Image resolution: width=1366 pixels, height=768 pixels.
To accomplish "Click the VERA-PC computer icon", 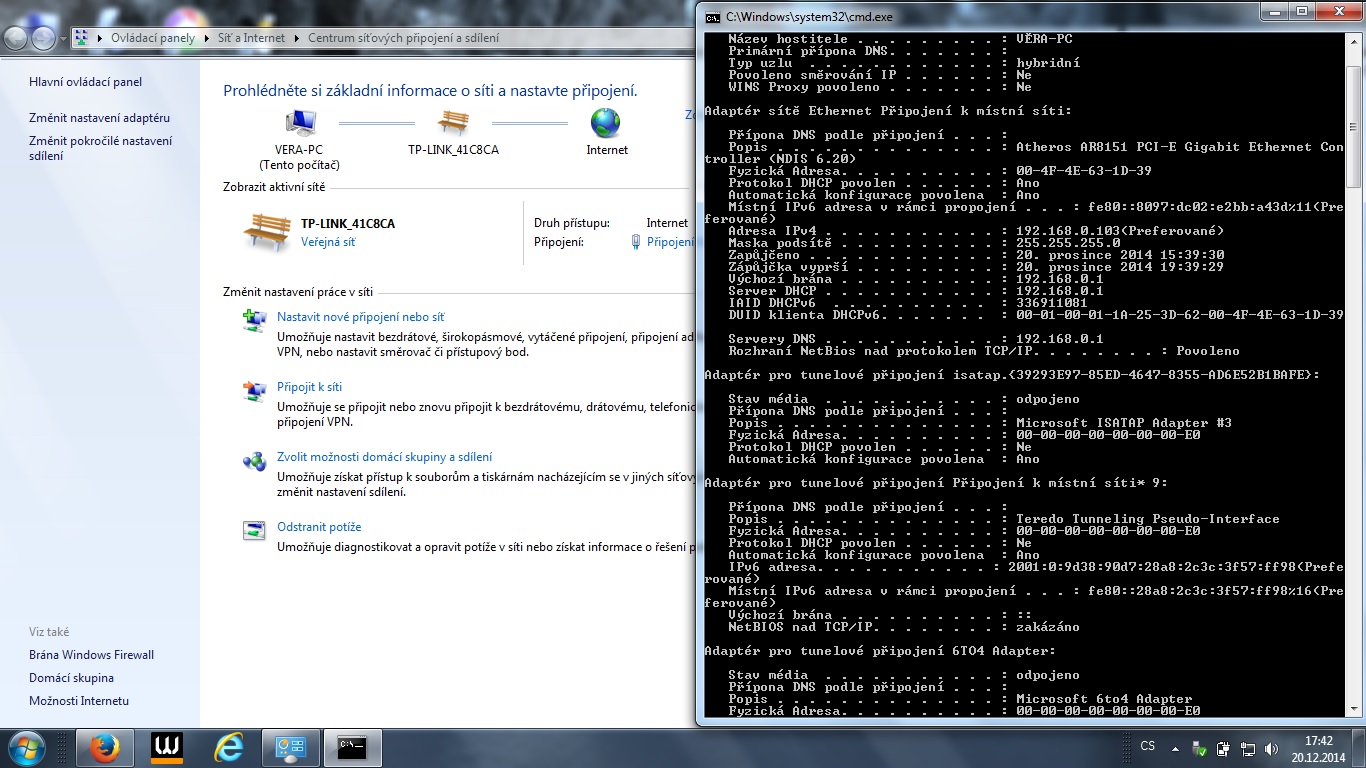I will tap(300, 123).
